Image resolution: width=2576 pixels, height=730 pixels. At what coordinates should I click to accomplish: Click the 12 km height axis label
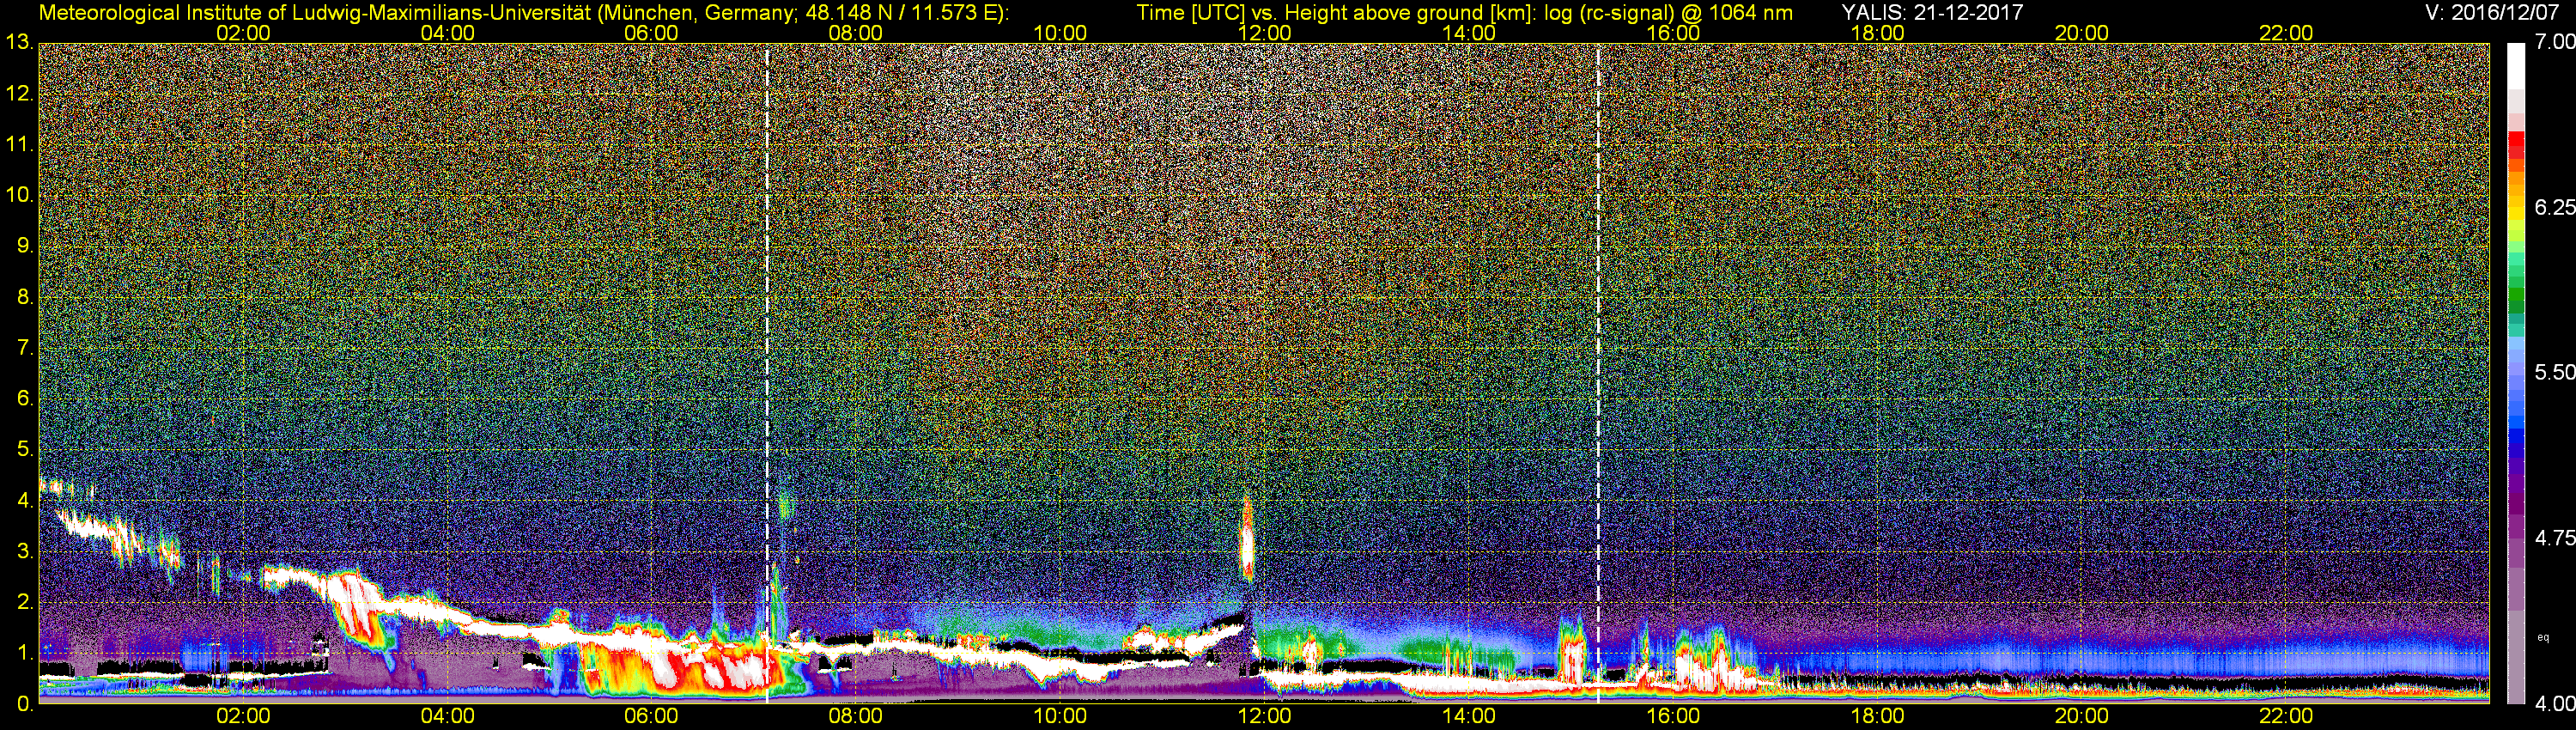click(19, 93)
